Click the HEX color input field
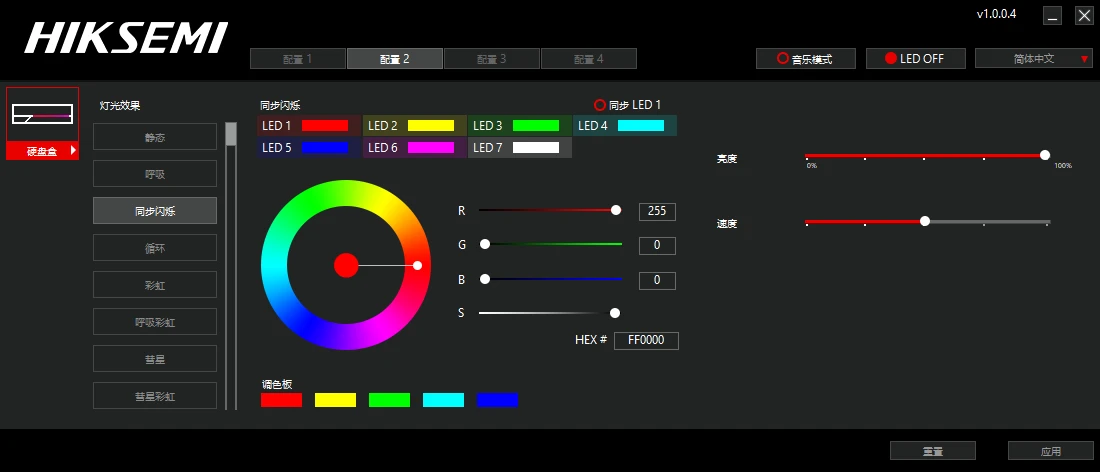Image resolution: width=1100 pixels, height=472 pixels. (x=646, y=340)
